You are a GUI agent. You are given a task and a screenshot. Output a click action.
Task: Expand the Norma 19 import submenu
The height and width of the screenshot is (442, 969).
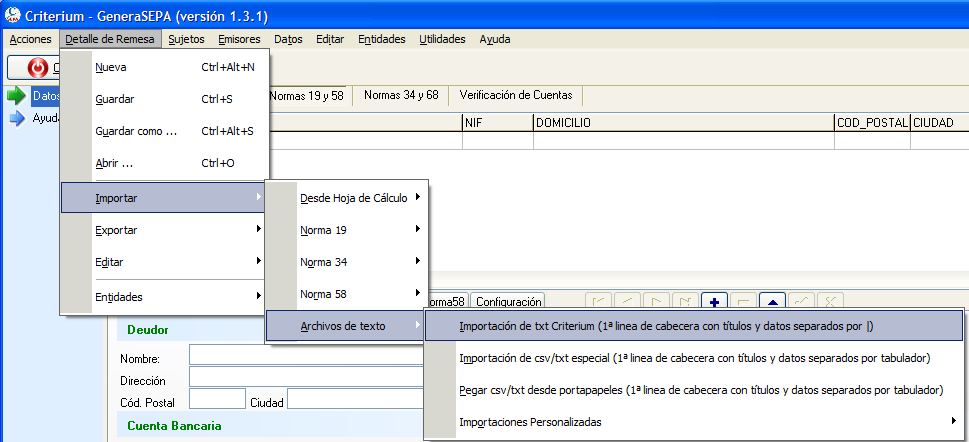(x=347, y=231)
